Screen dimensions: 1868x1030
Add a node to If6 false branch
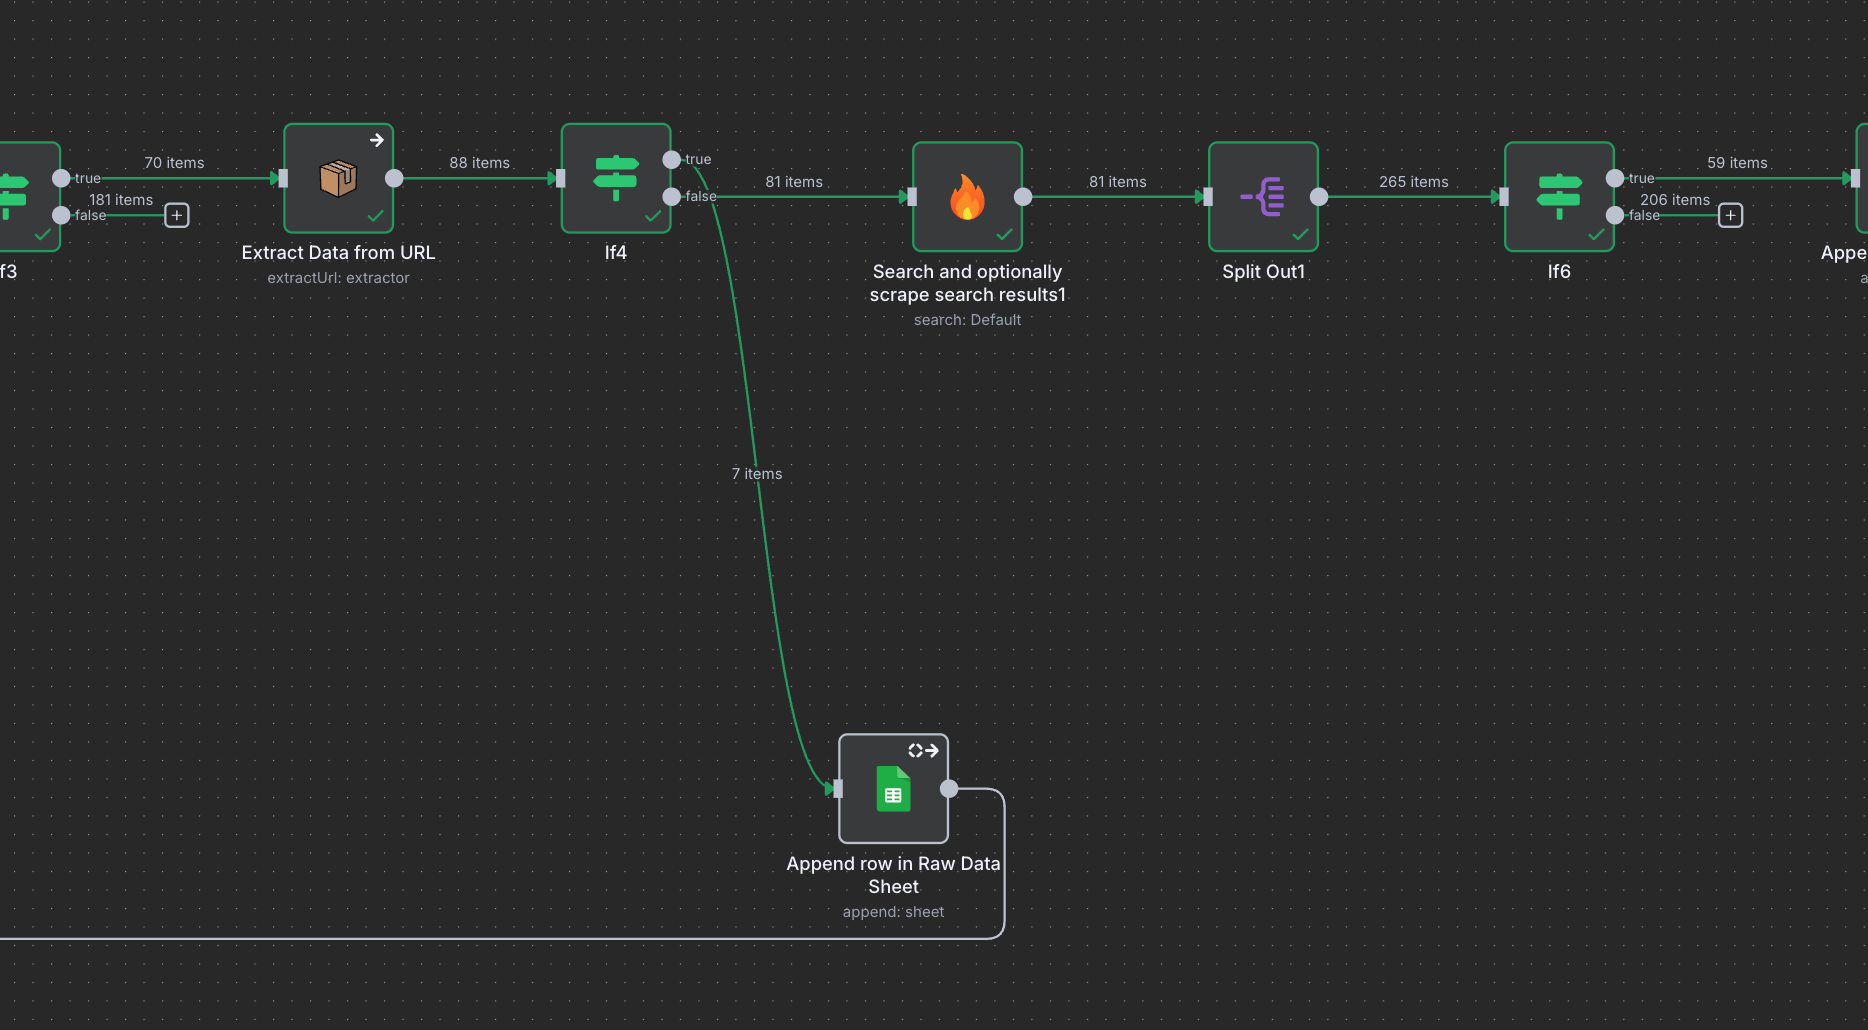tap(1731, 215)
